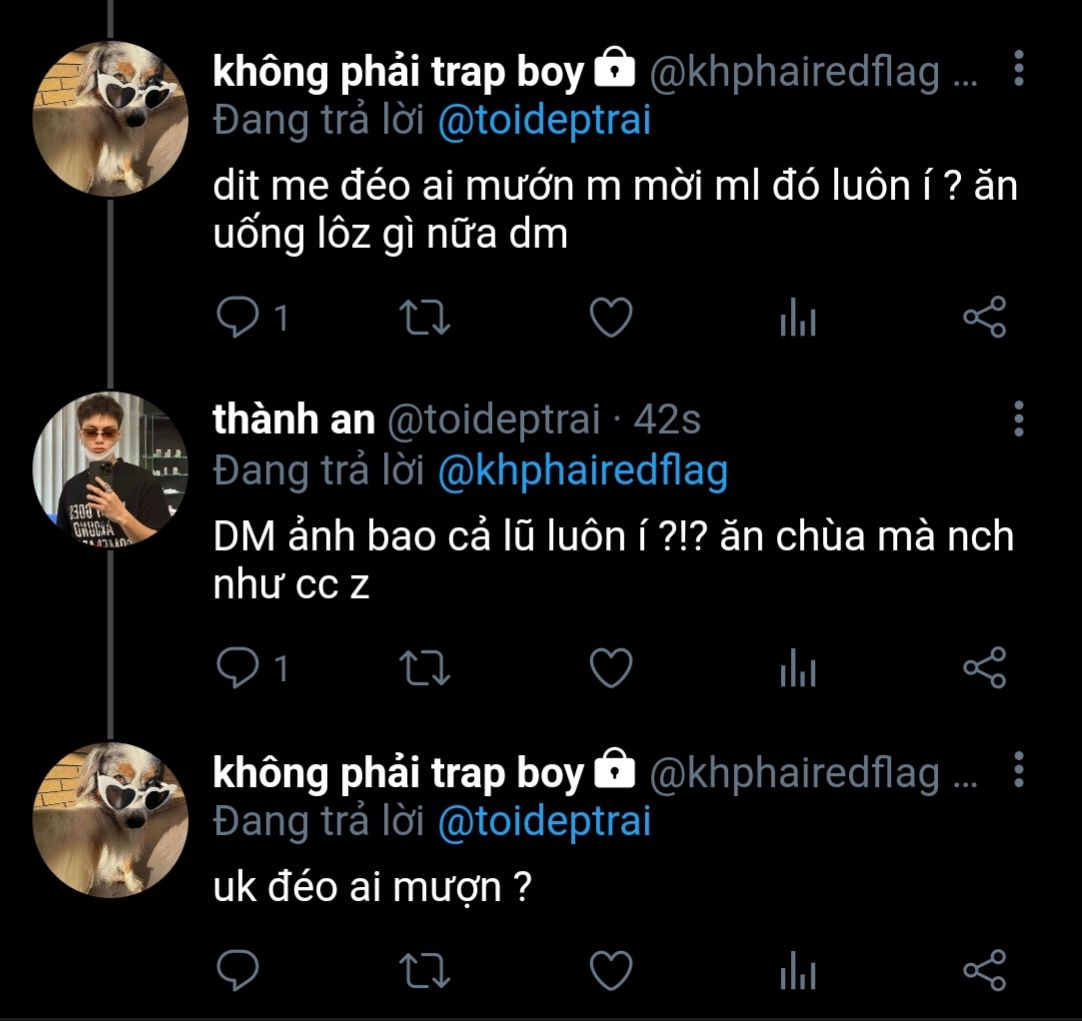Share thành an's tweet
Screen dimensions: 1082x1021
[984, 669]
